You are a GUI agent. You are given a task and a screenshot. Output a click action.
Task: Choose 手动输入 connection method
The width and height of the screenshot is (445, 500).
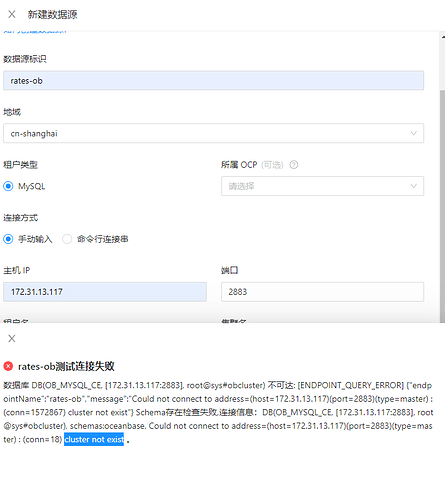8,239
